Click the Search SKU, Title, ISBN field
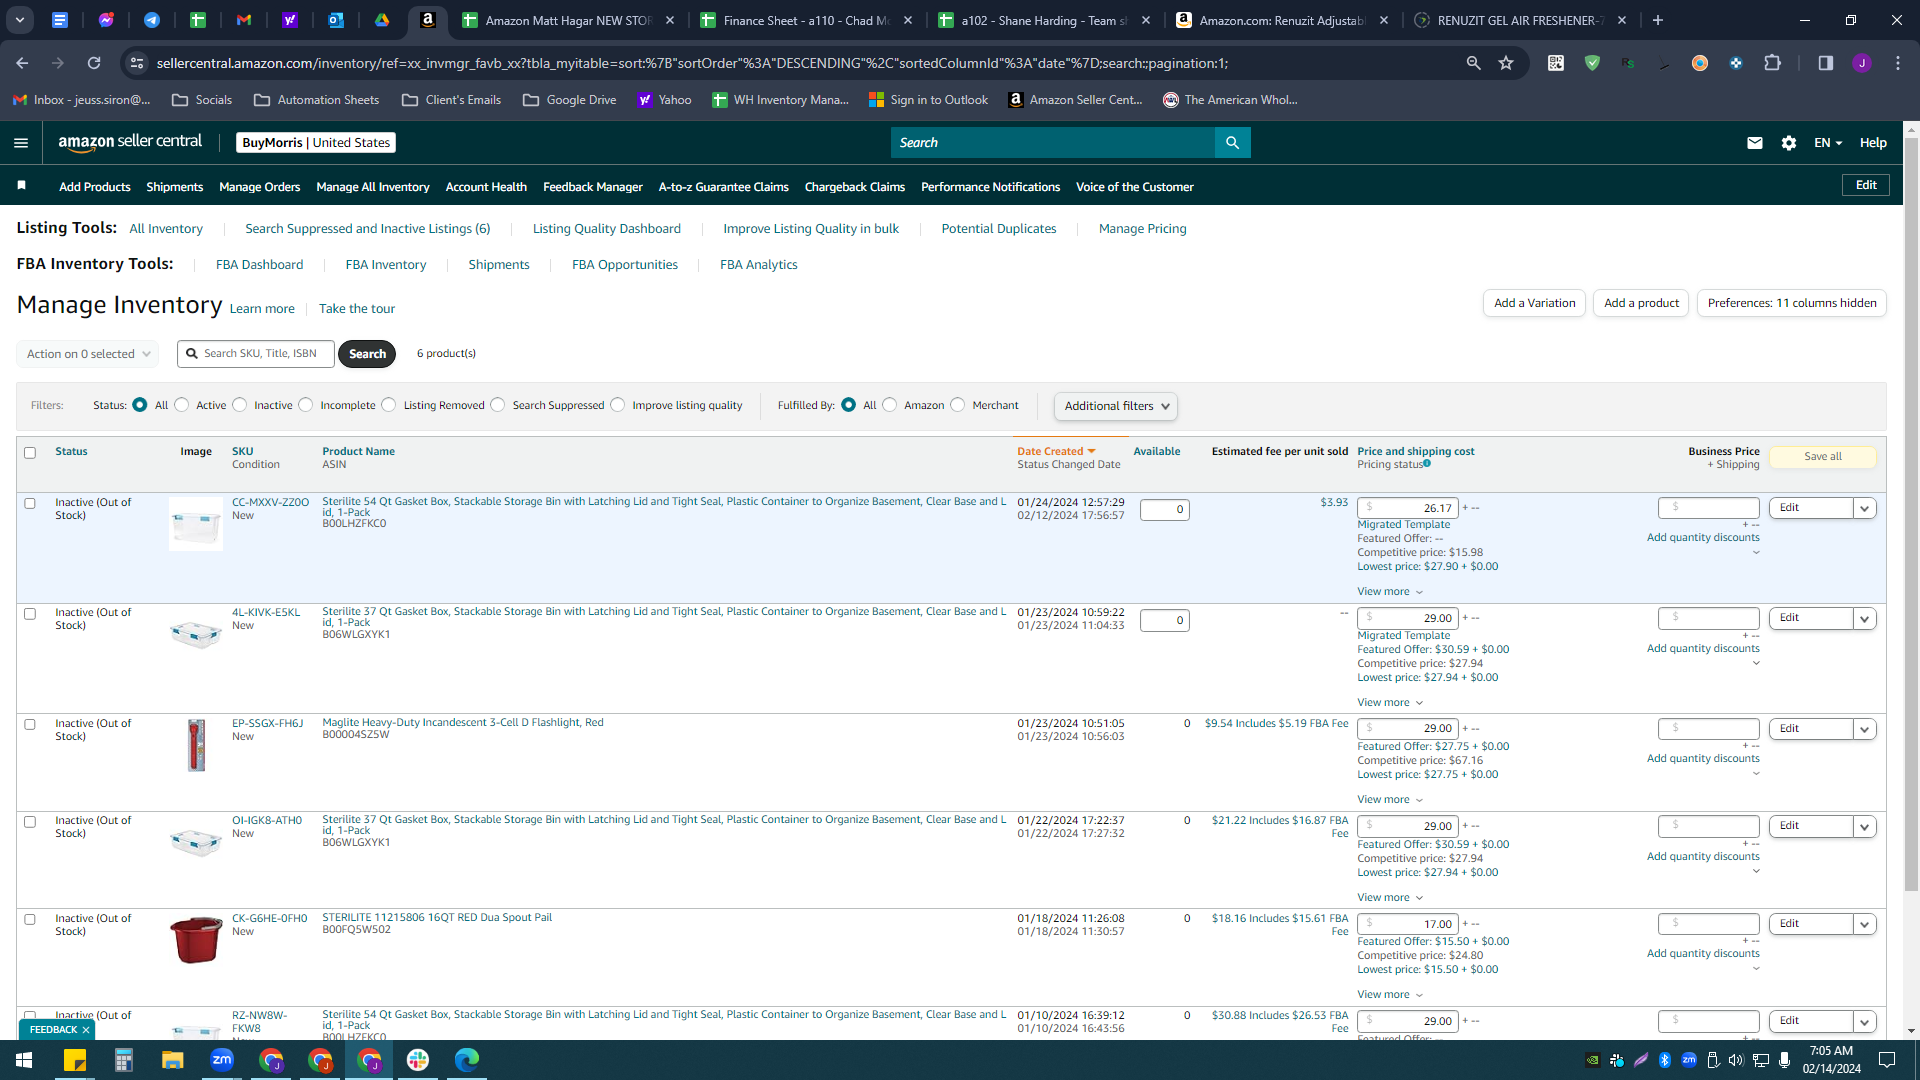Image resolution: width=1920 pixels, height=1080 pixels. pyautogui.click(x=256, y=354)
